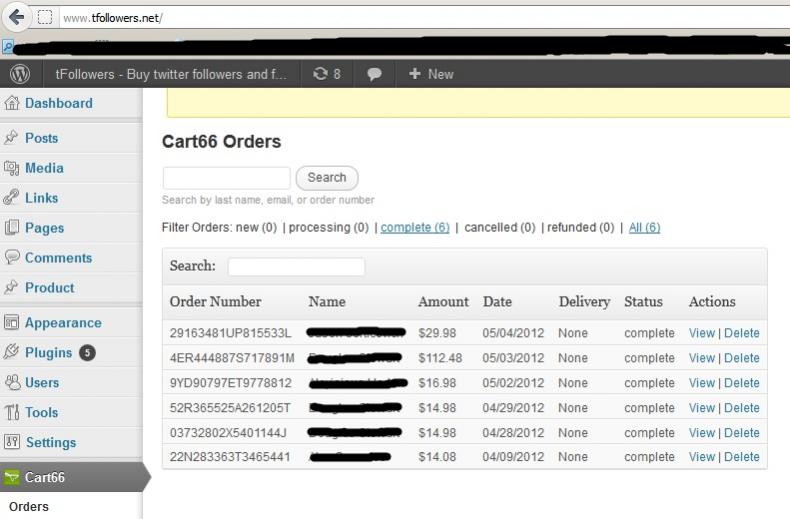Viewport: 790px width, 519px height.
Task: View order 9YD90797ET9778812
Action: point(702,383)
